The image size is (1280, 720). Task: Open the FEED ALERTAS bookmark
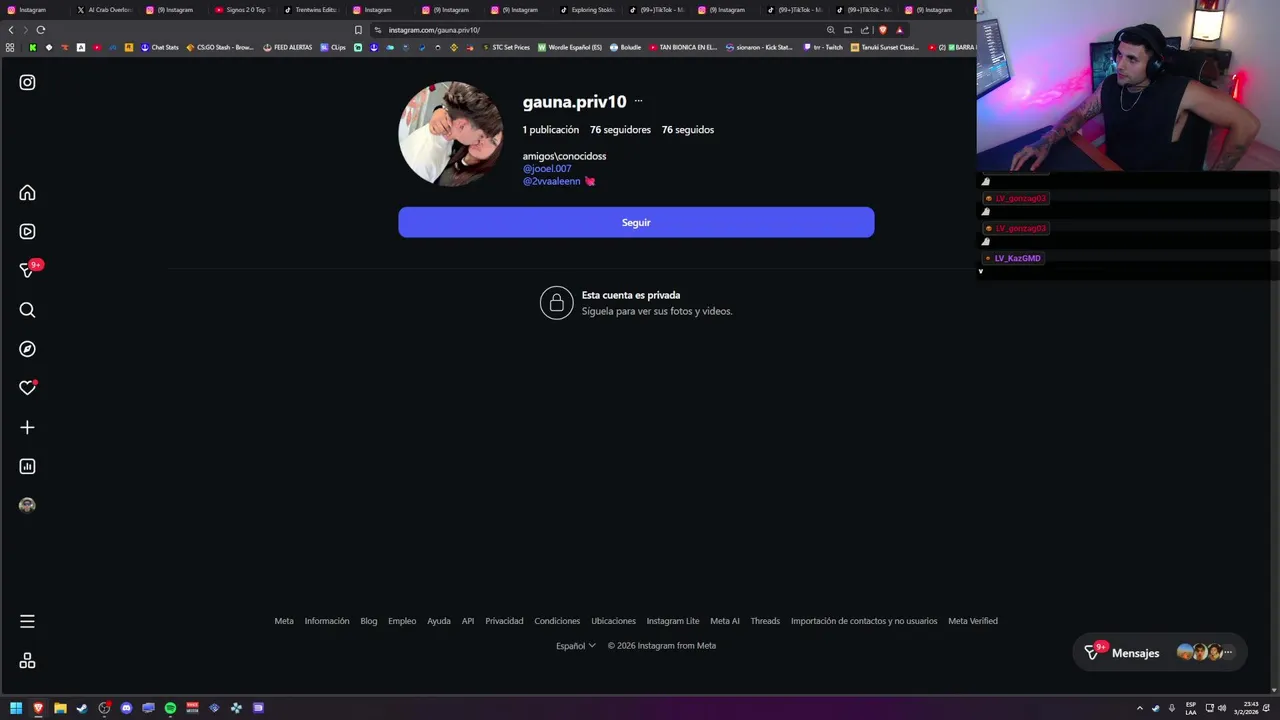pos(288,47)
